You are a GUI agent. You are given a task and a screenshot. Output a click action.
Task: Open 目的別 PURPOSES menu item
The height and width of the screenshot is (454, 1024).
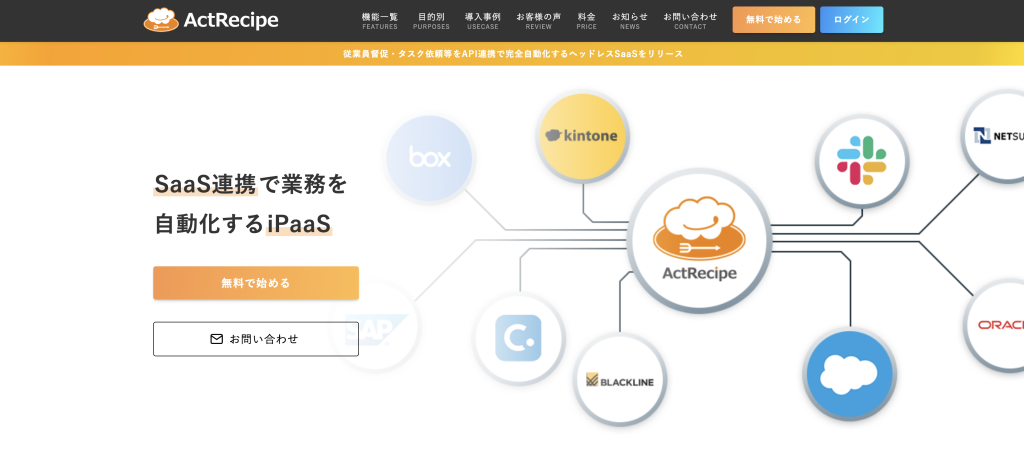point(431,20)
